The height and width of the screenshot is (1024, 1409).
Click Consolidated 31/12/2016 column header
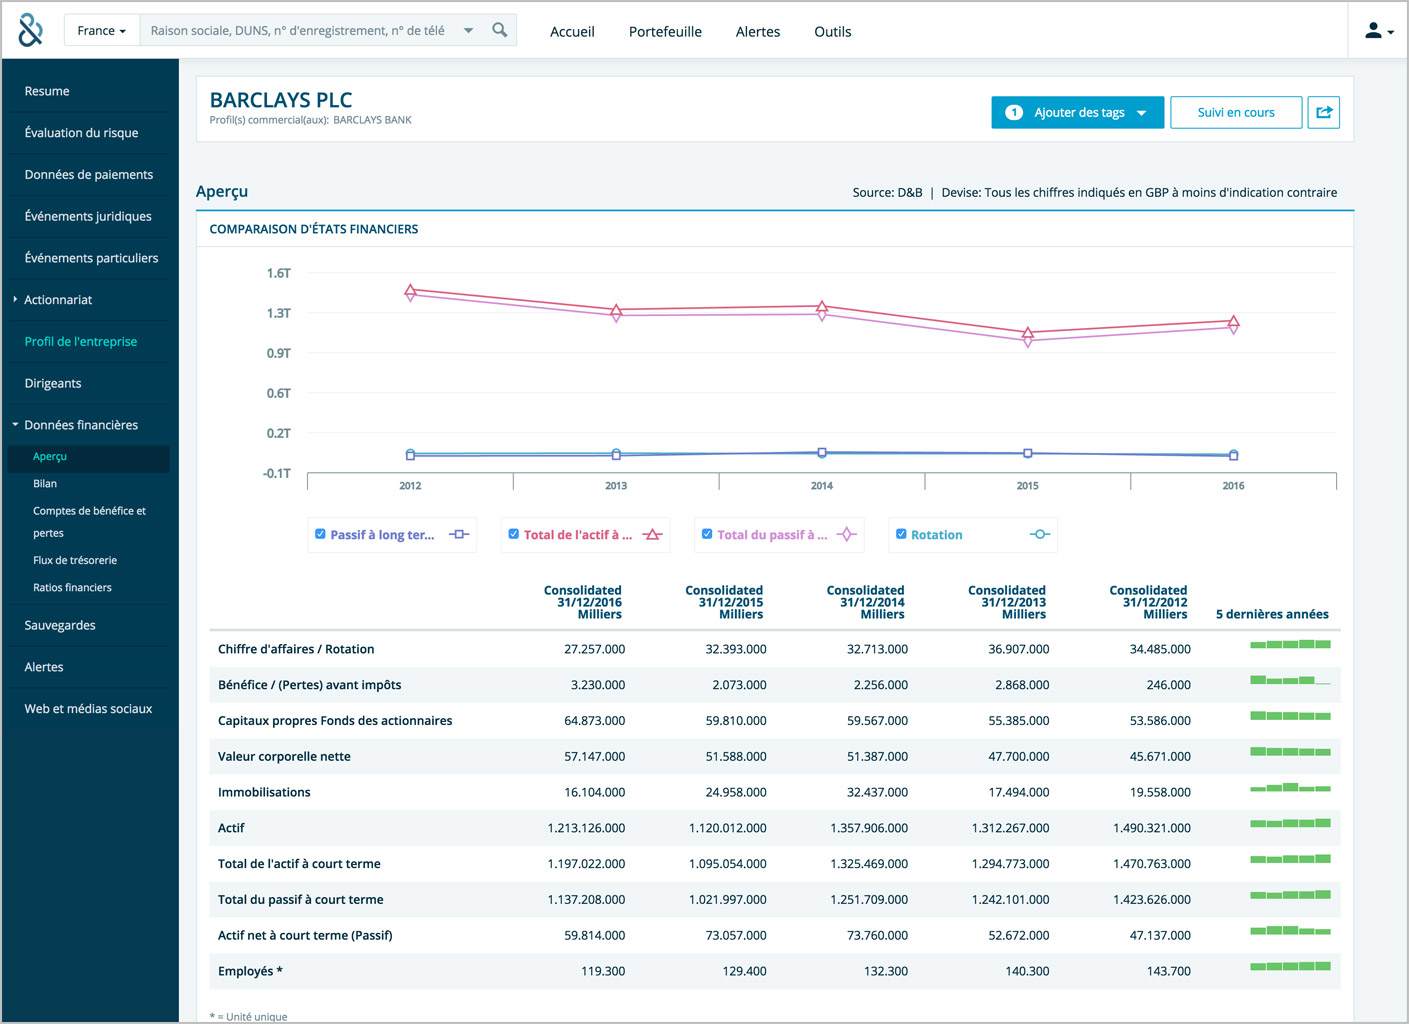583,602
